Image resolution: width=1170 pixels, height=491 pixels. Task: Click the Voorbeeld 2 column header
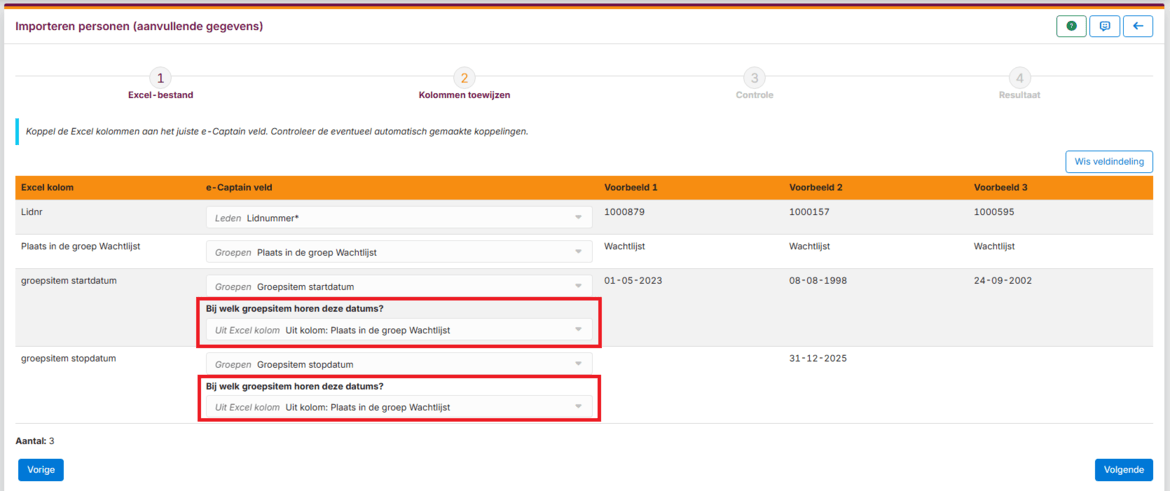pyautogui.click(x=816, y=187)
